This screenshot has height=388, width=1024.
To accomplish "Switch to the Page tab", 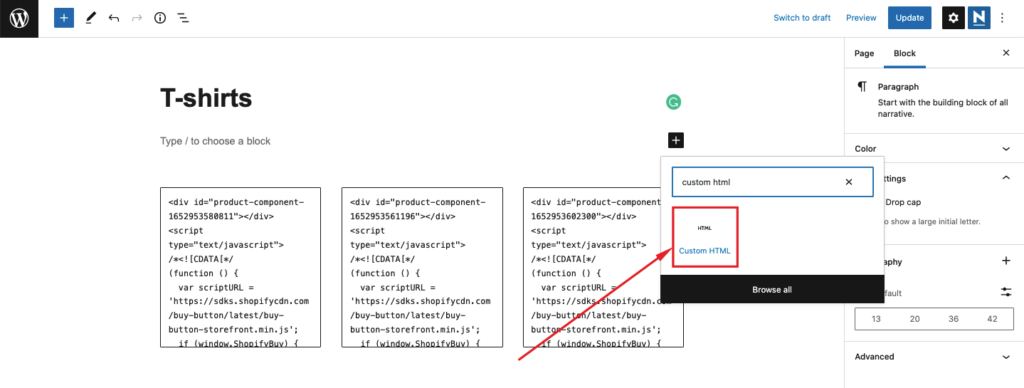I will tap(864, 54).
